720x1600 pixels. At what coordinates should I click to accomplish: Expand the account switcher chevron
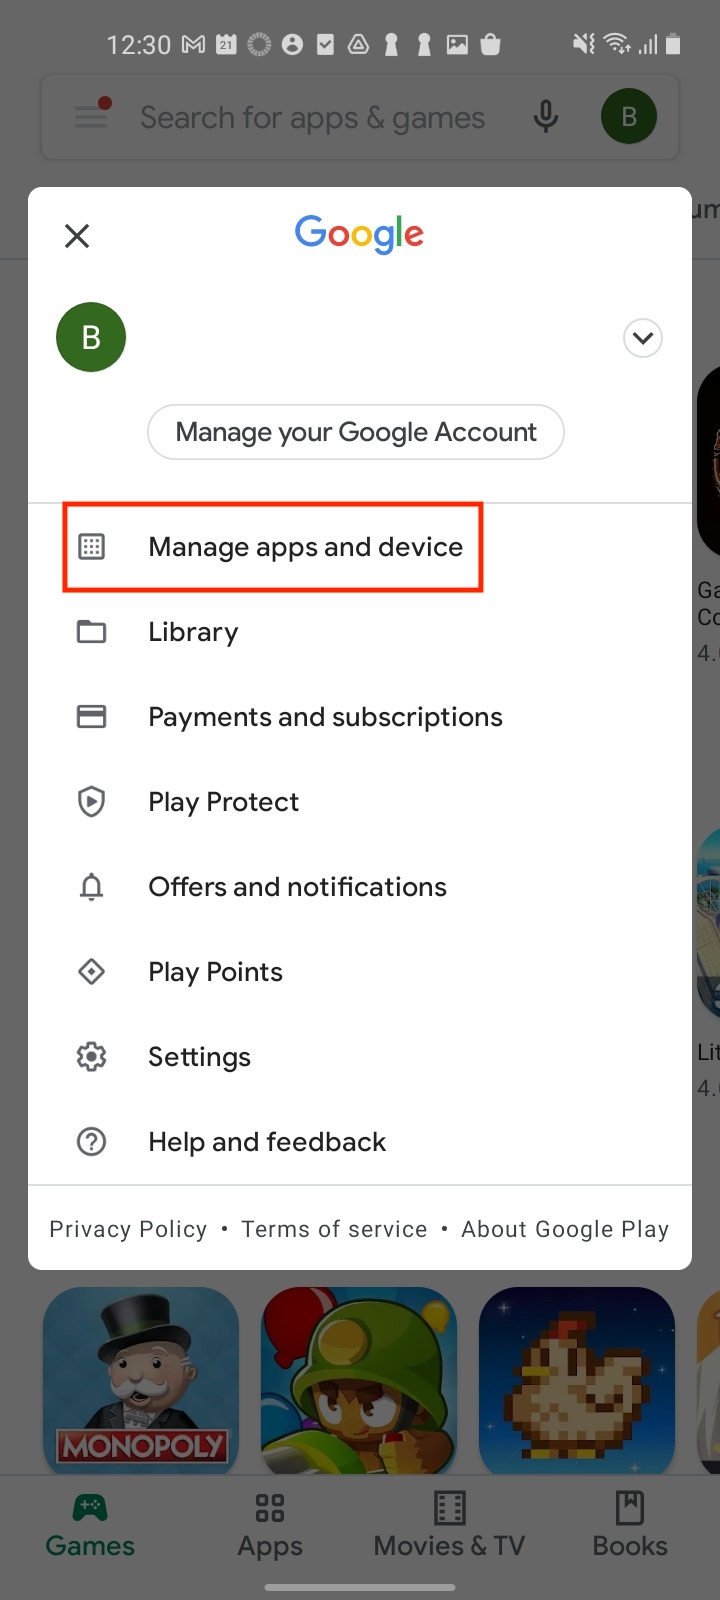click(x=643, y=338)
